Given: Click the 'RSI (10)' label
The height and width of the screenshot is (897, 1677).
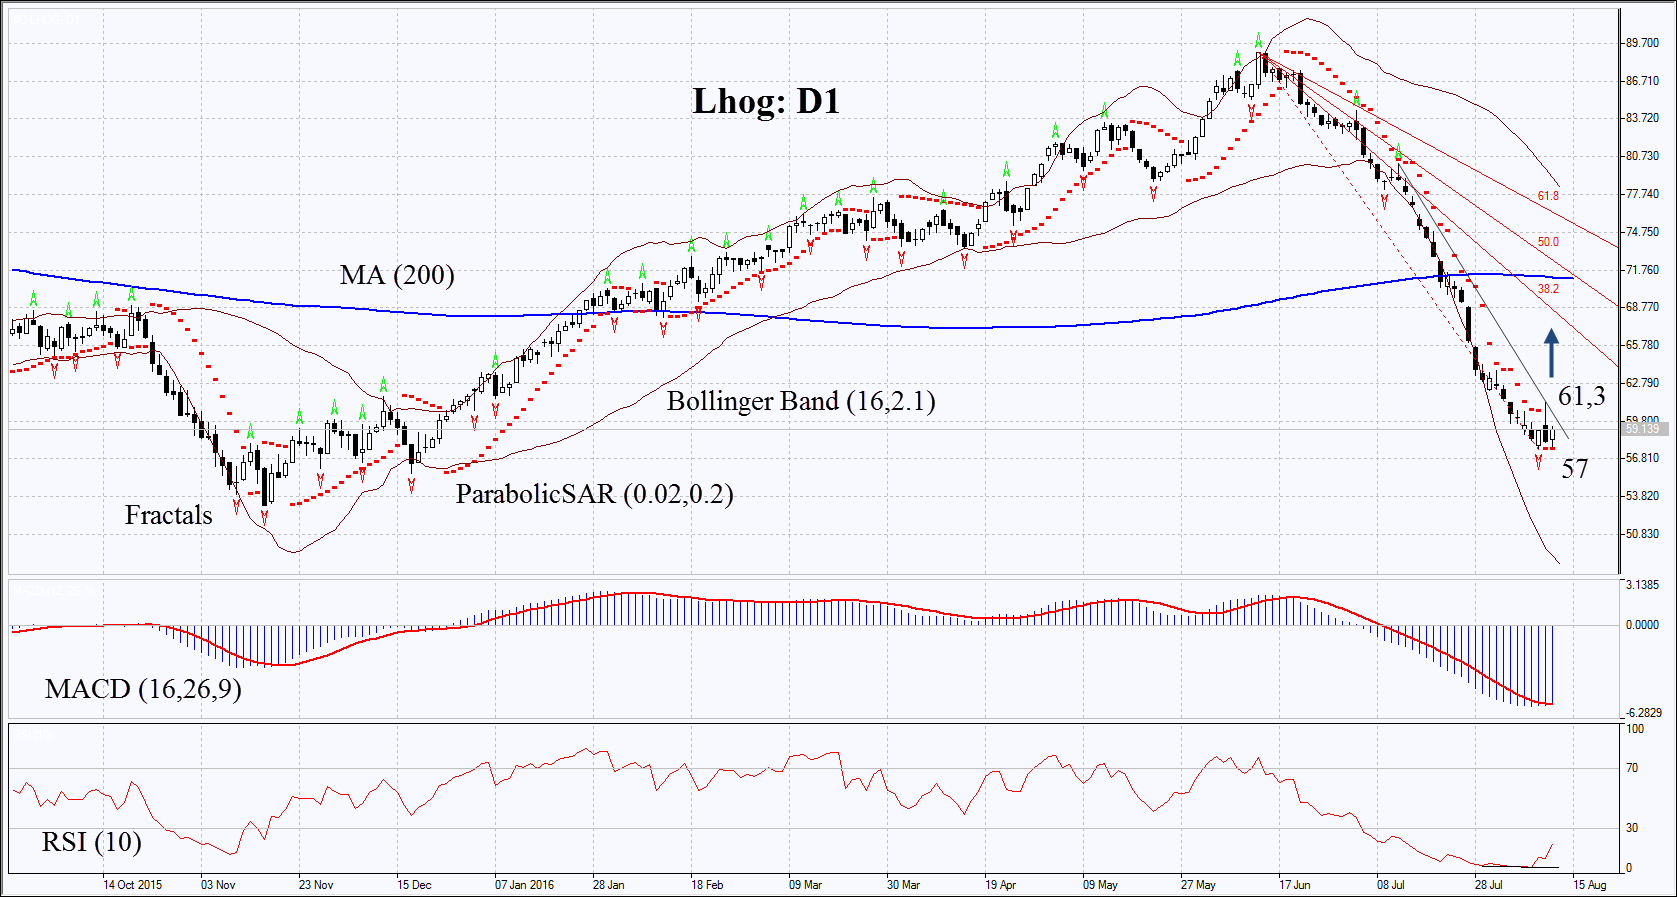Looking at the screenshot, I should 91,842.
